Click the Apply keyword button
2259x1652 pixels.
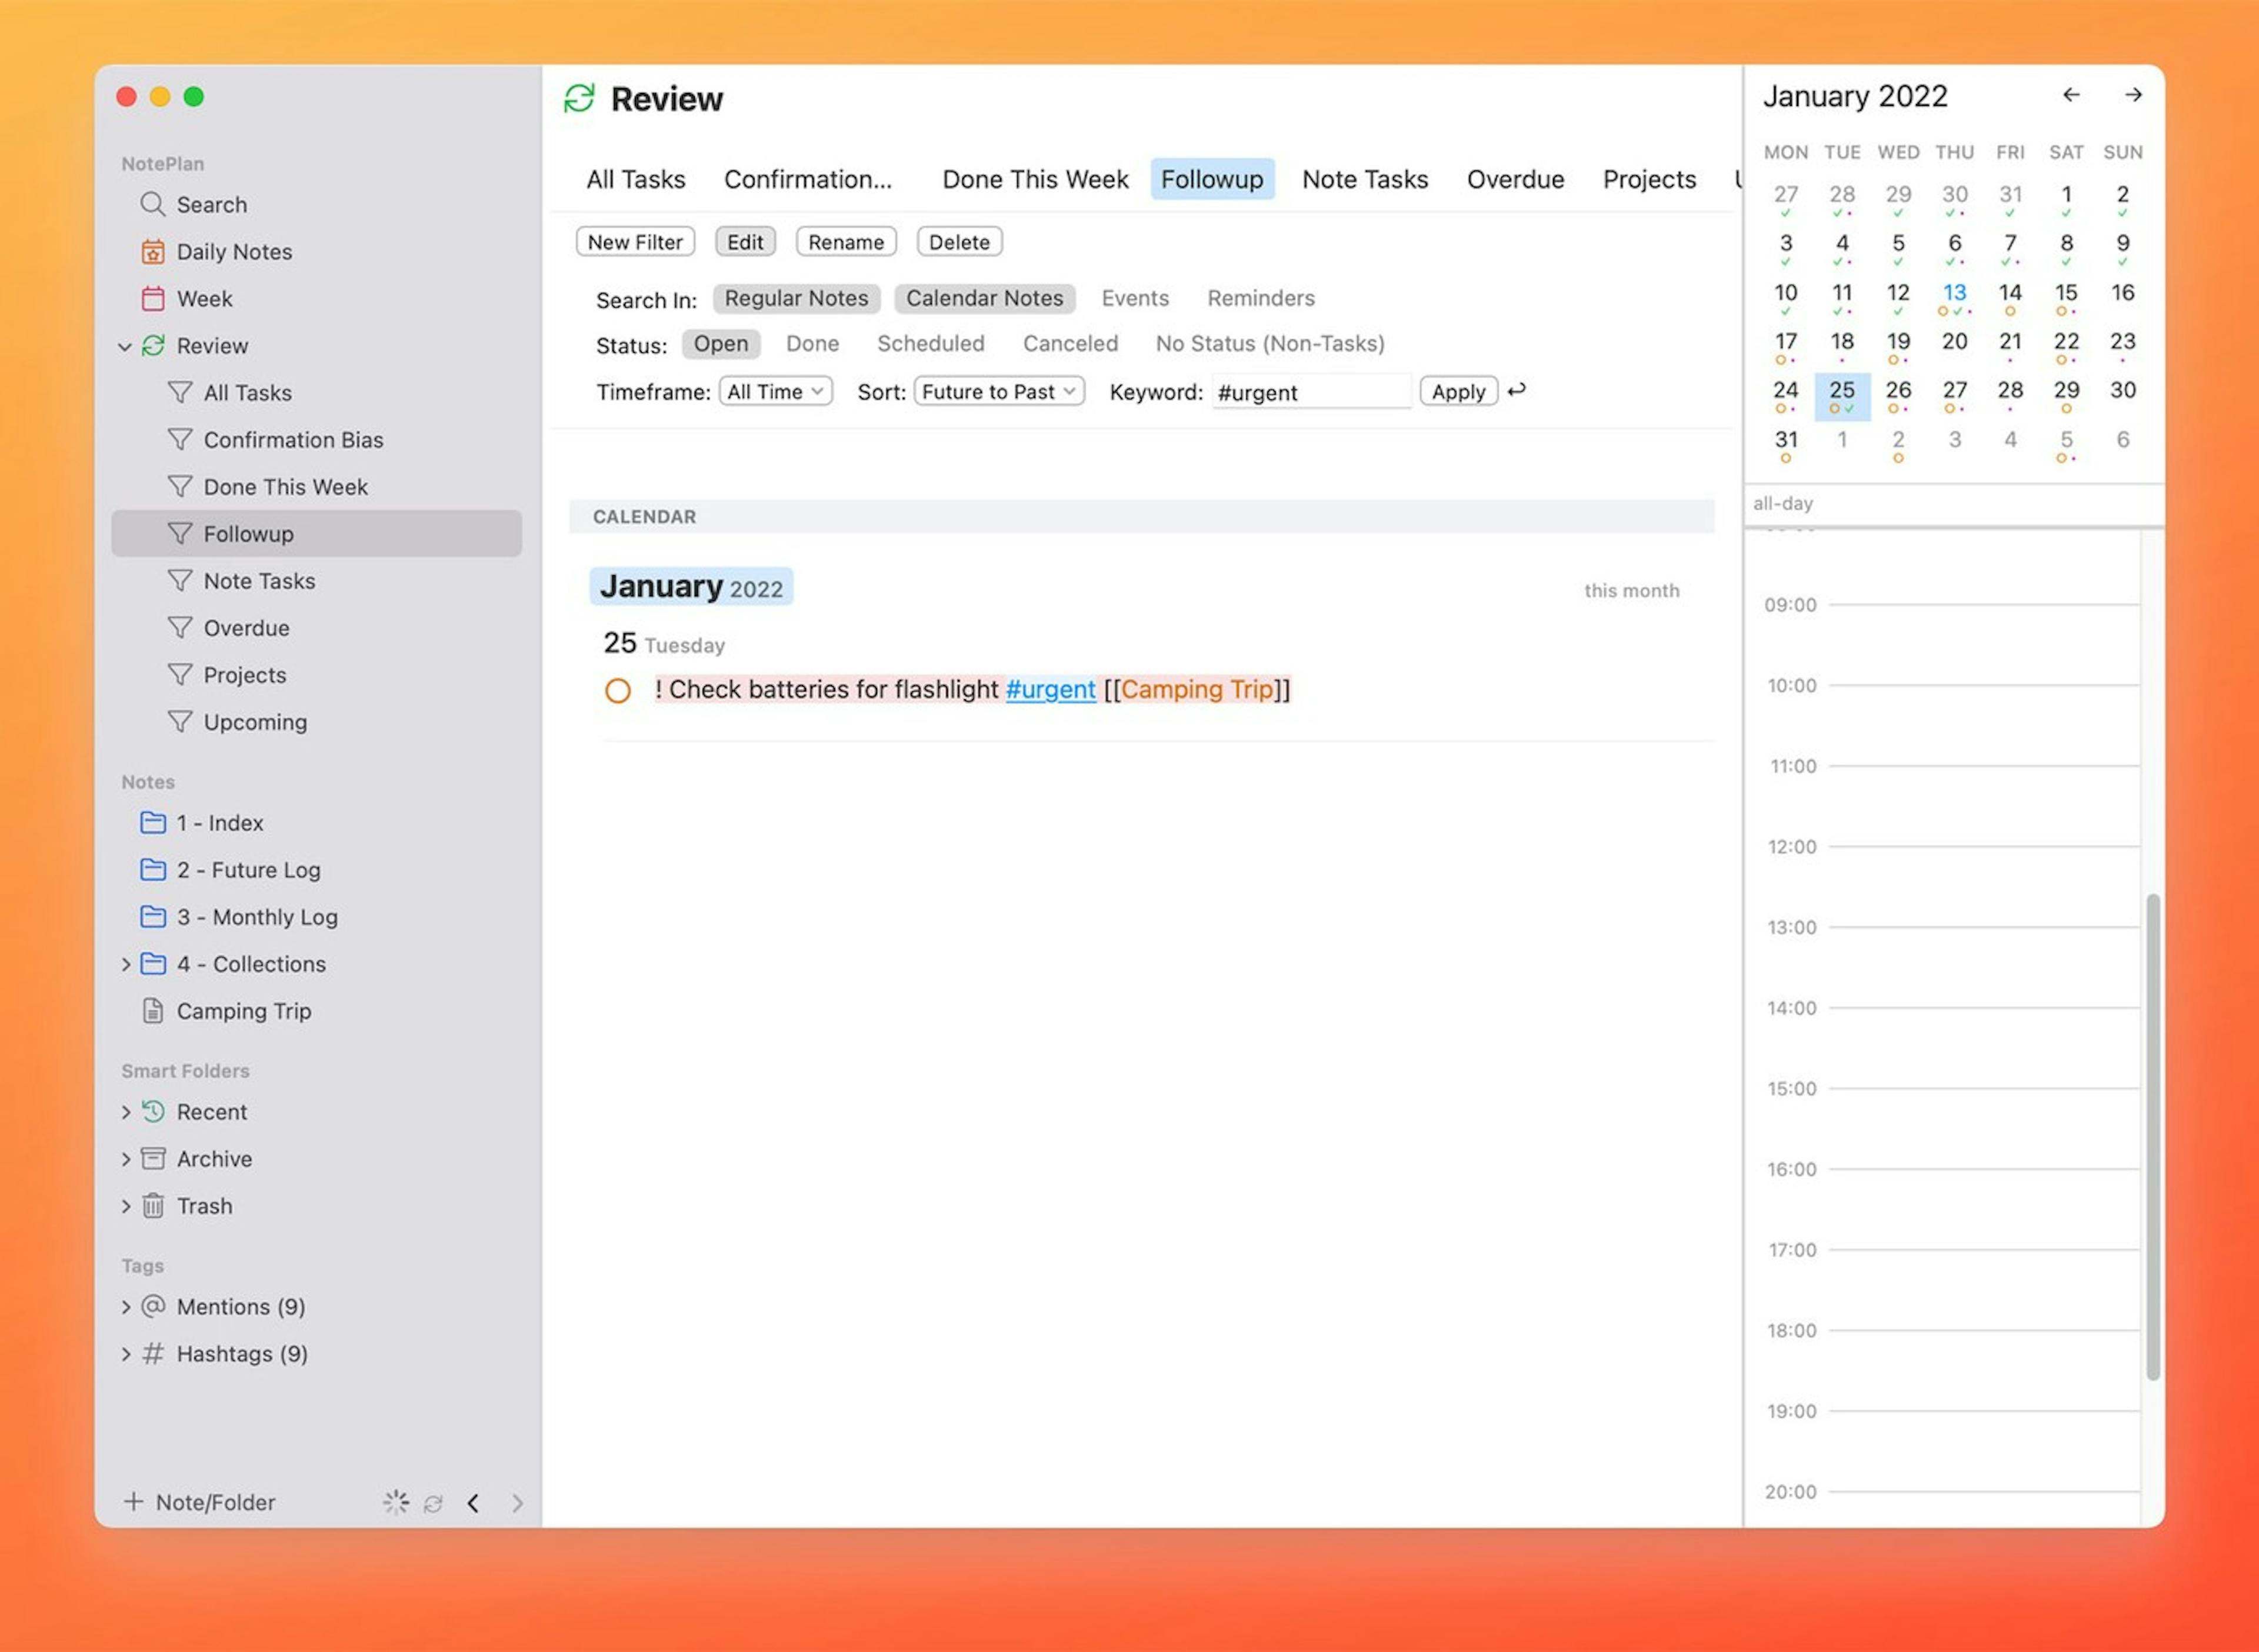click(1458, 392)
